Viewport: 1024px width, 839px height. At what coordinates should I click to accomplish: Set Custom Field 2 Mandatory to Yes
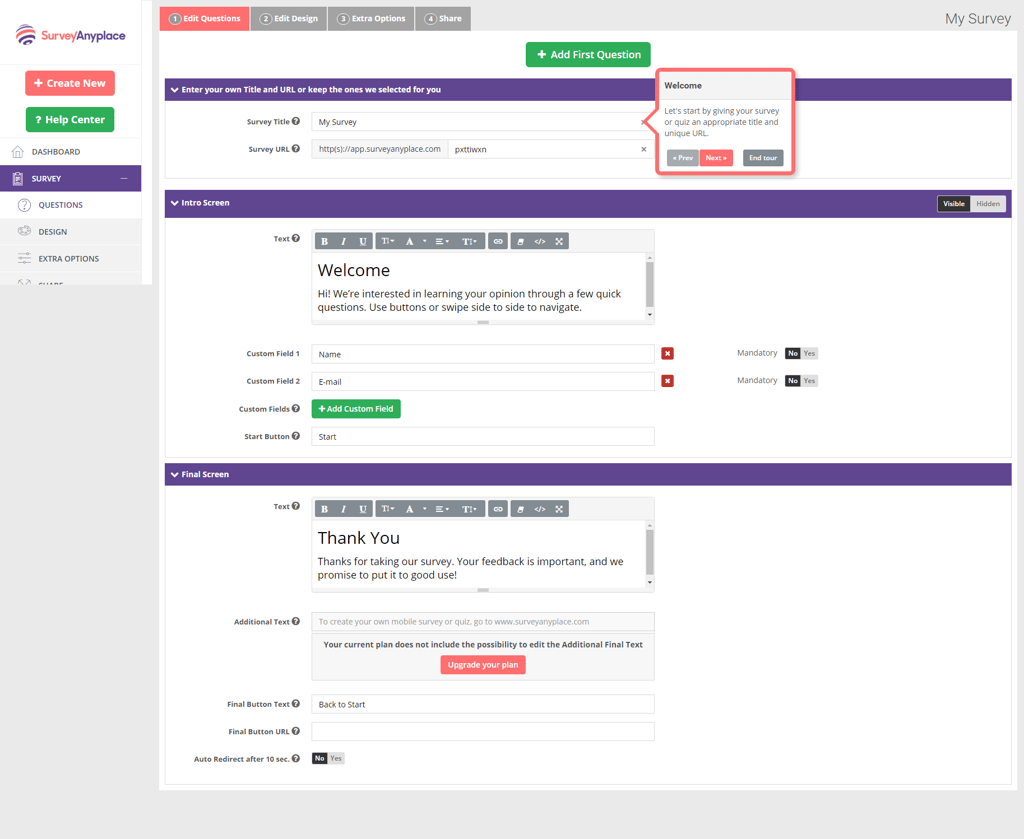coord(809,381)
